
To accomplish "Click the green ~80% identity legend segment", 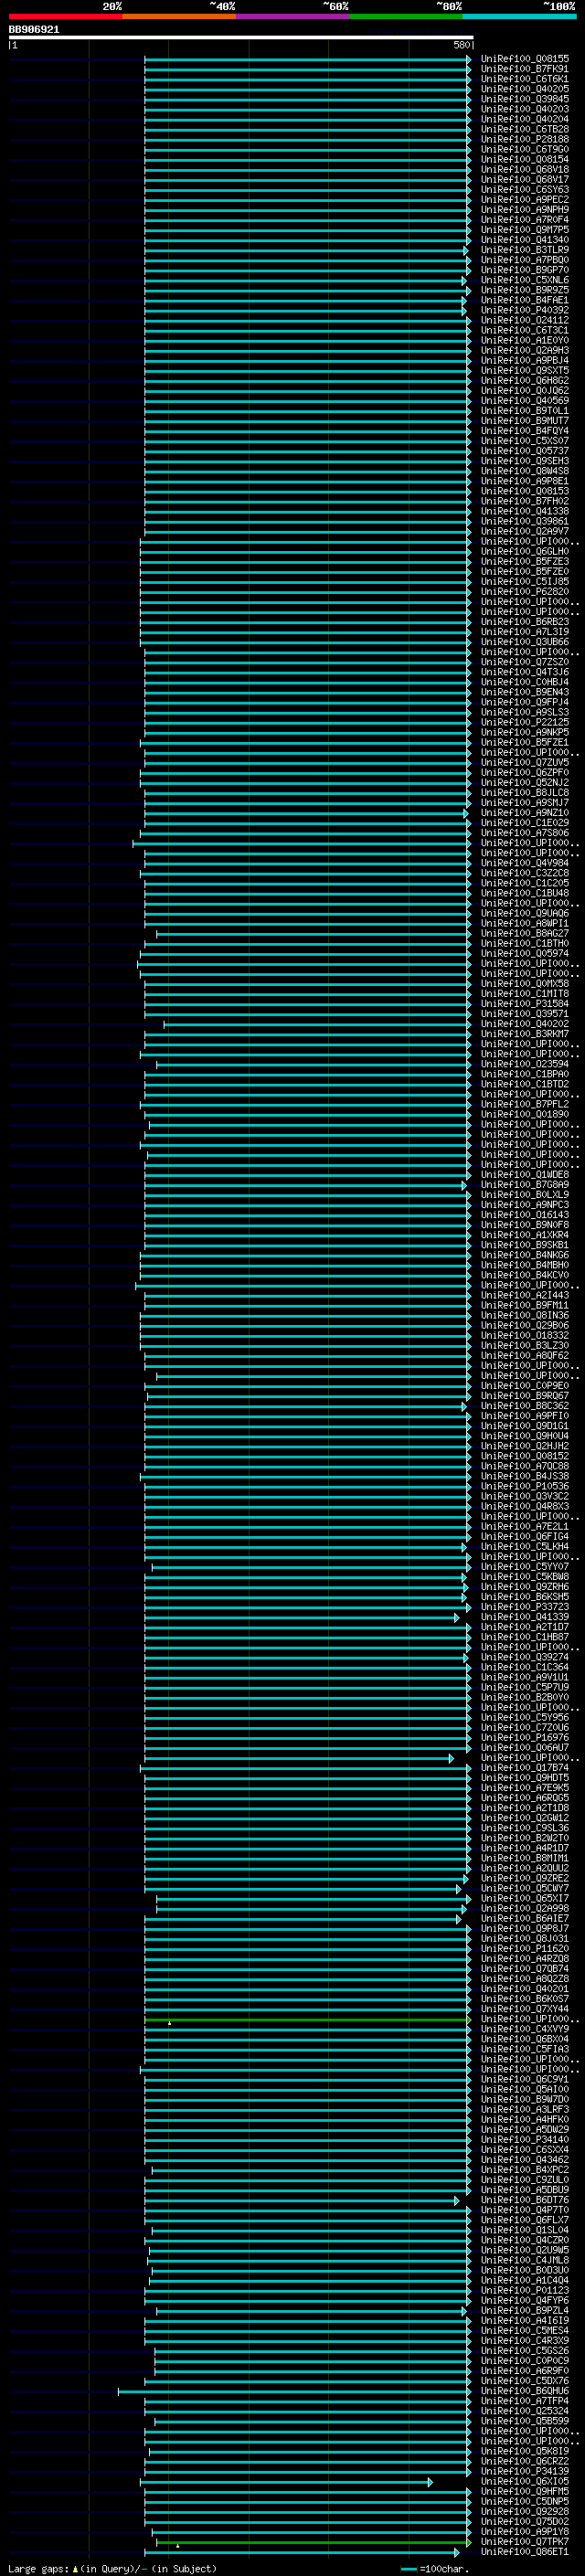I will (406, 16).
